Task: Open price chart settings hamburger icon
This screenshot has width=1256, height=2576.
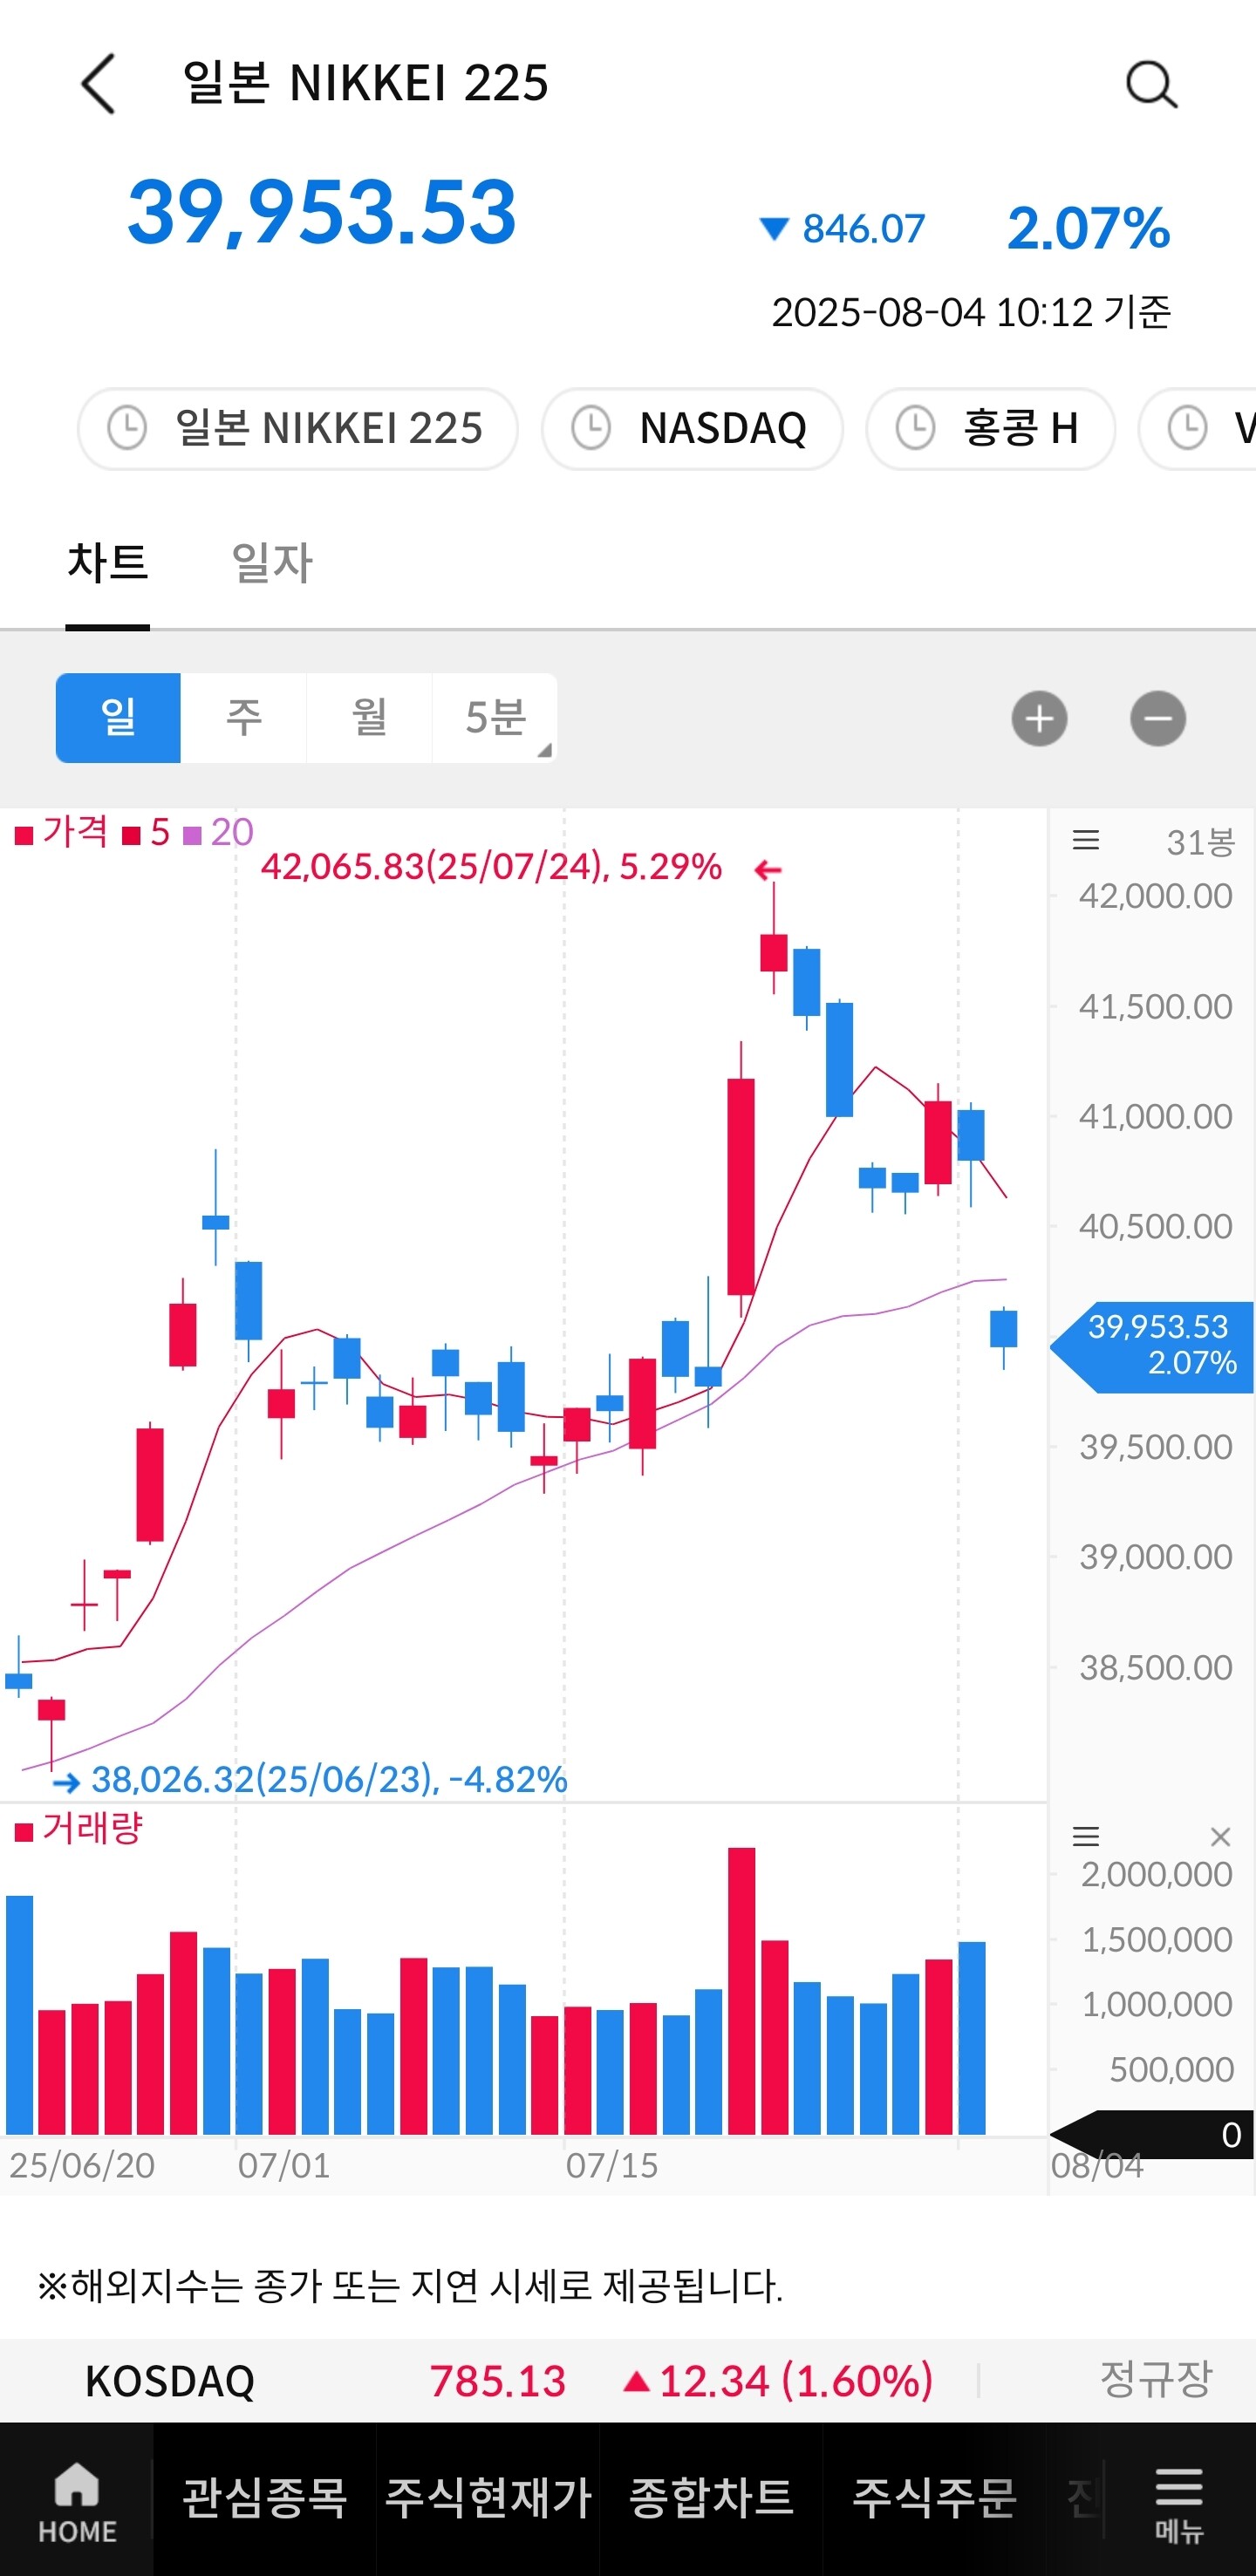Action: 1086,841
